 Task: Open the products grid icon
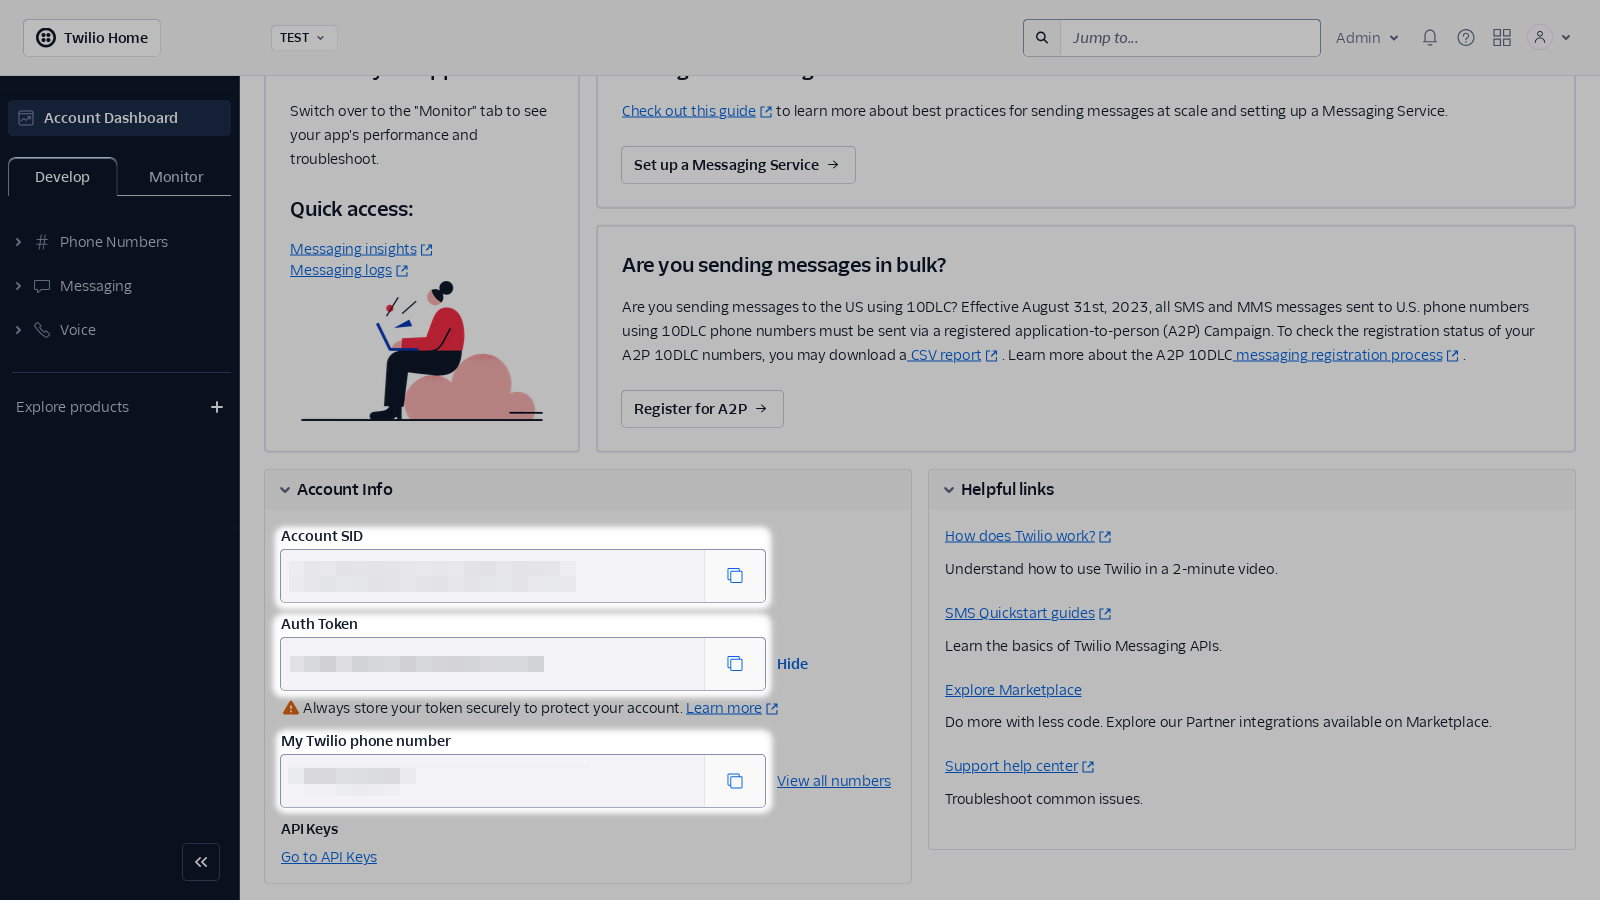(x=1502, y=38)
